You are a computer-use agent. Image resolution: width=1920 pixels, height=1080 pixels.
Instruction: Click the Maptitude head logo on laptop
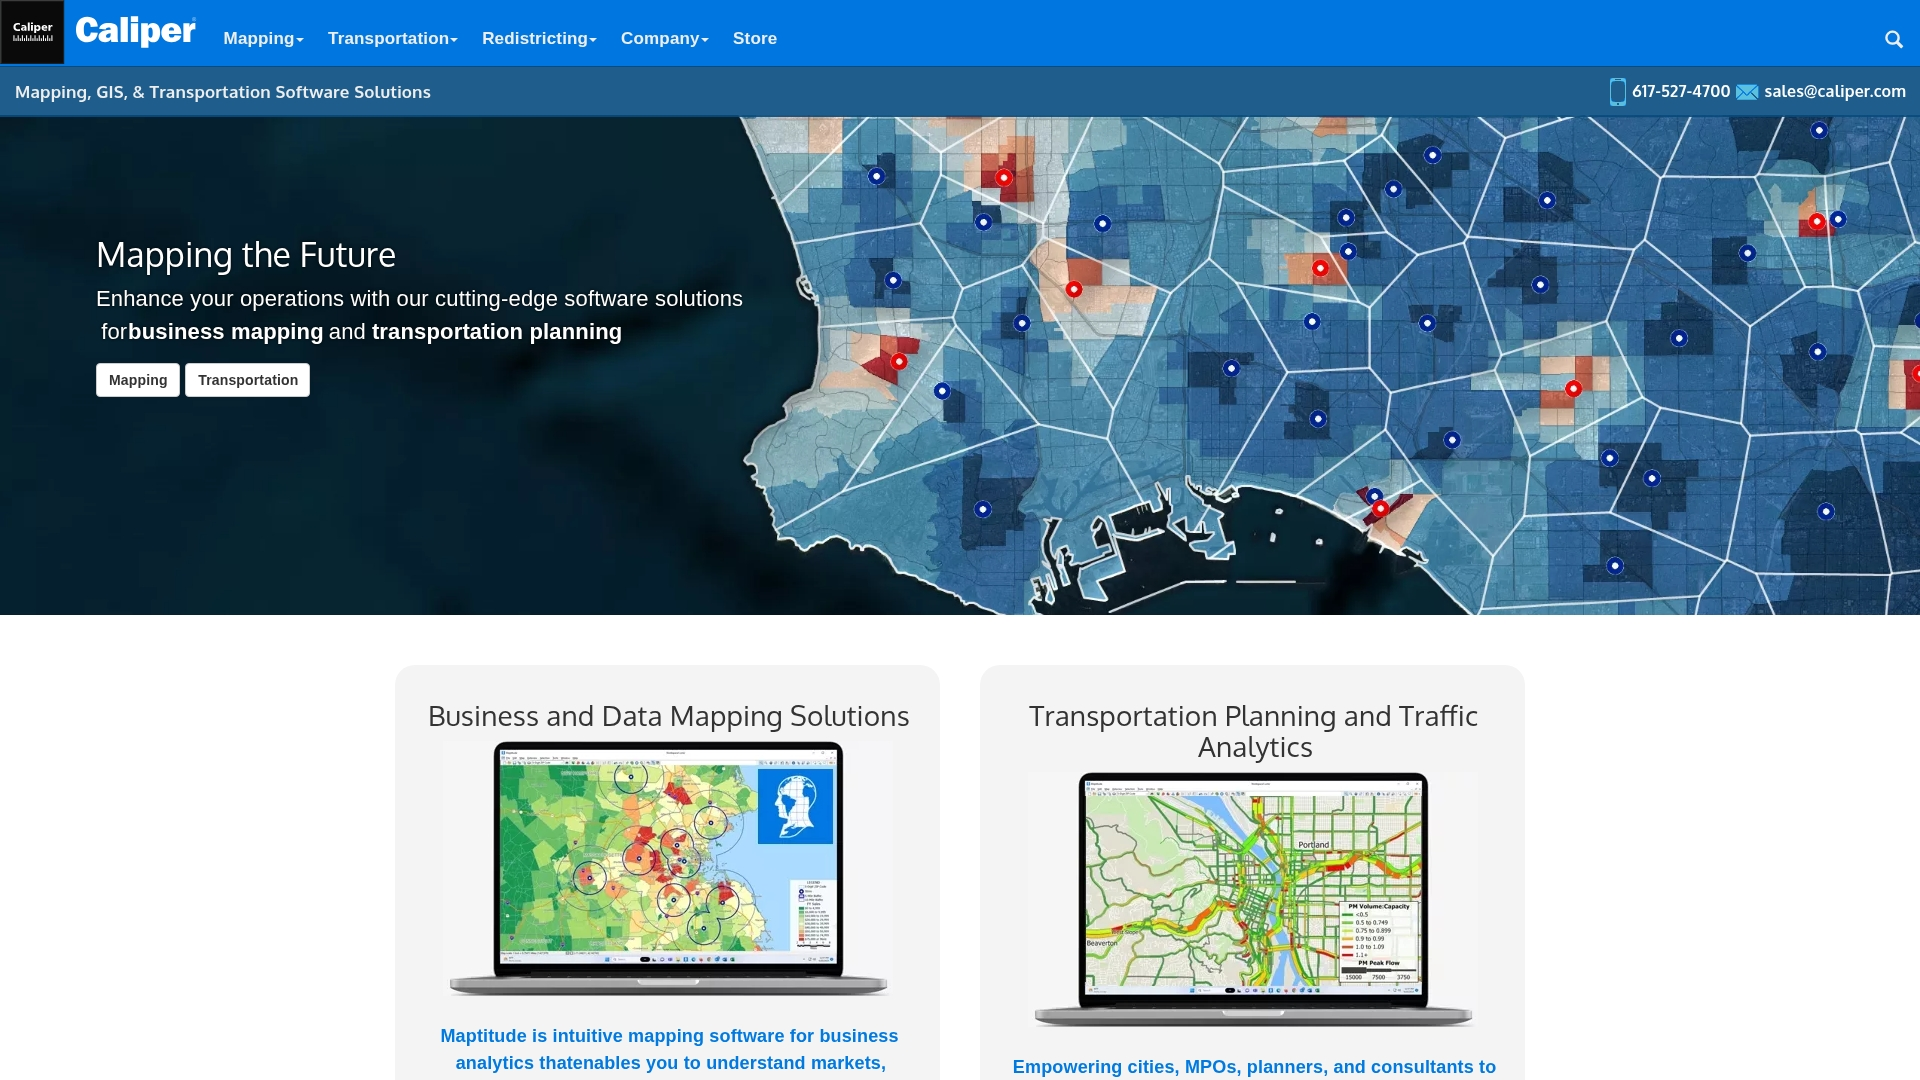tap(795, 806)
